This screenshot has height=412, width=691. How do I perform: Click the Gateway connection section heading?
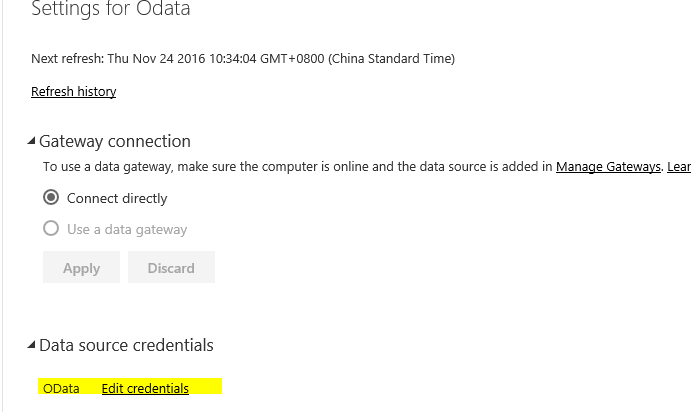[115, 141]
